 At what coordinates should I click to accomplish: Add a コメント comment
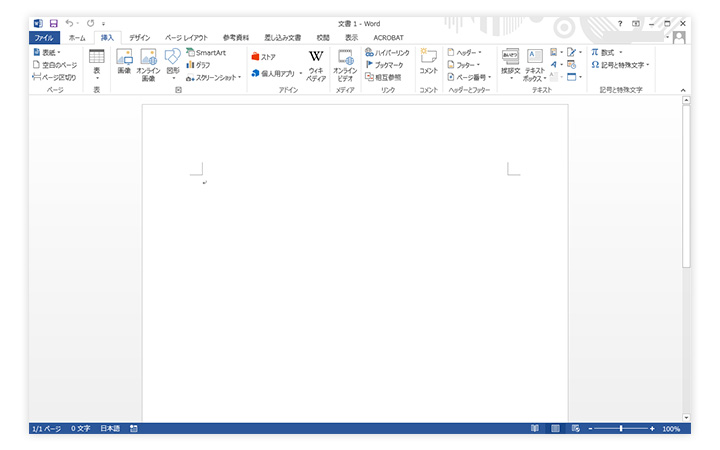(428, 62)
